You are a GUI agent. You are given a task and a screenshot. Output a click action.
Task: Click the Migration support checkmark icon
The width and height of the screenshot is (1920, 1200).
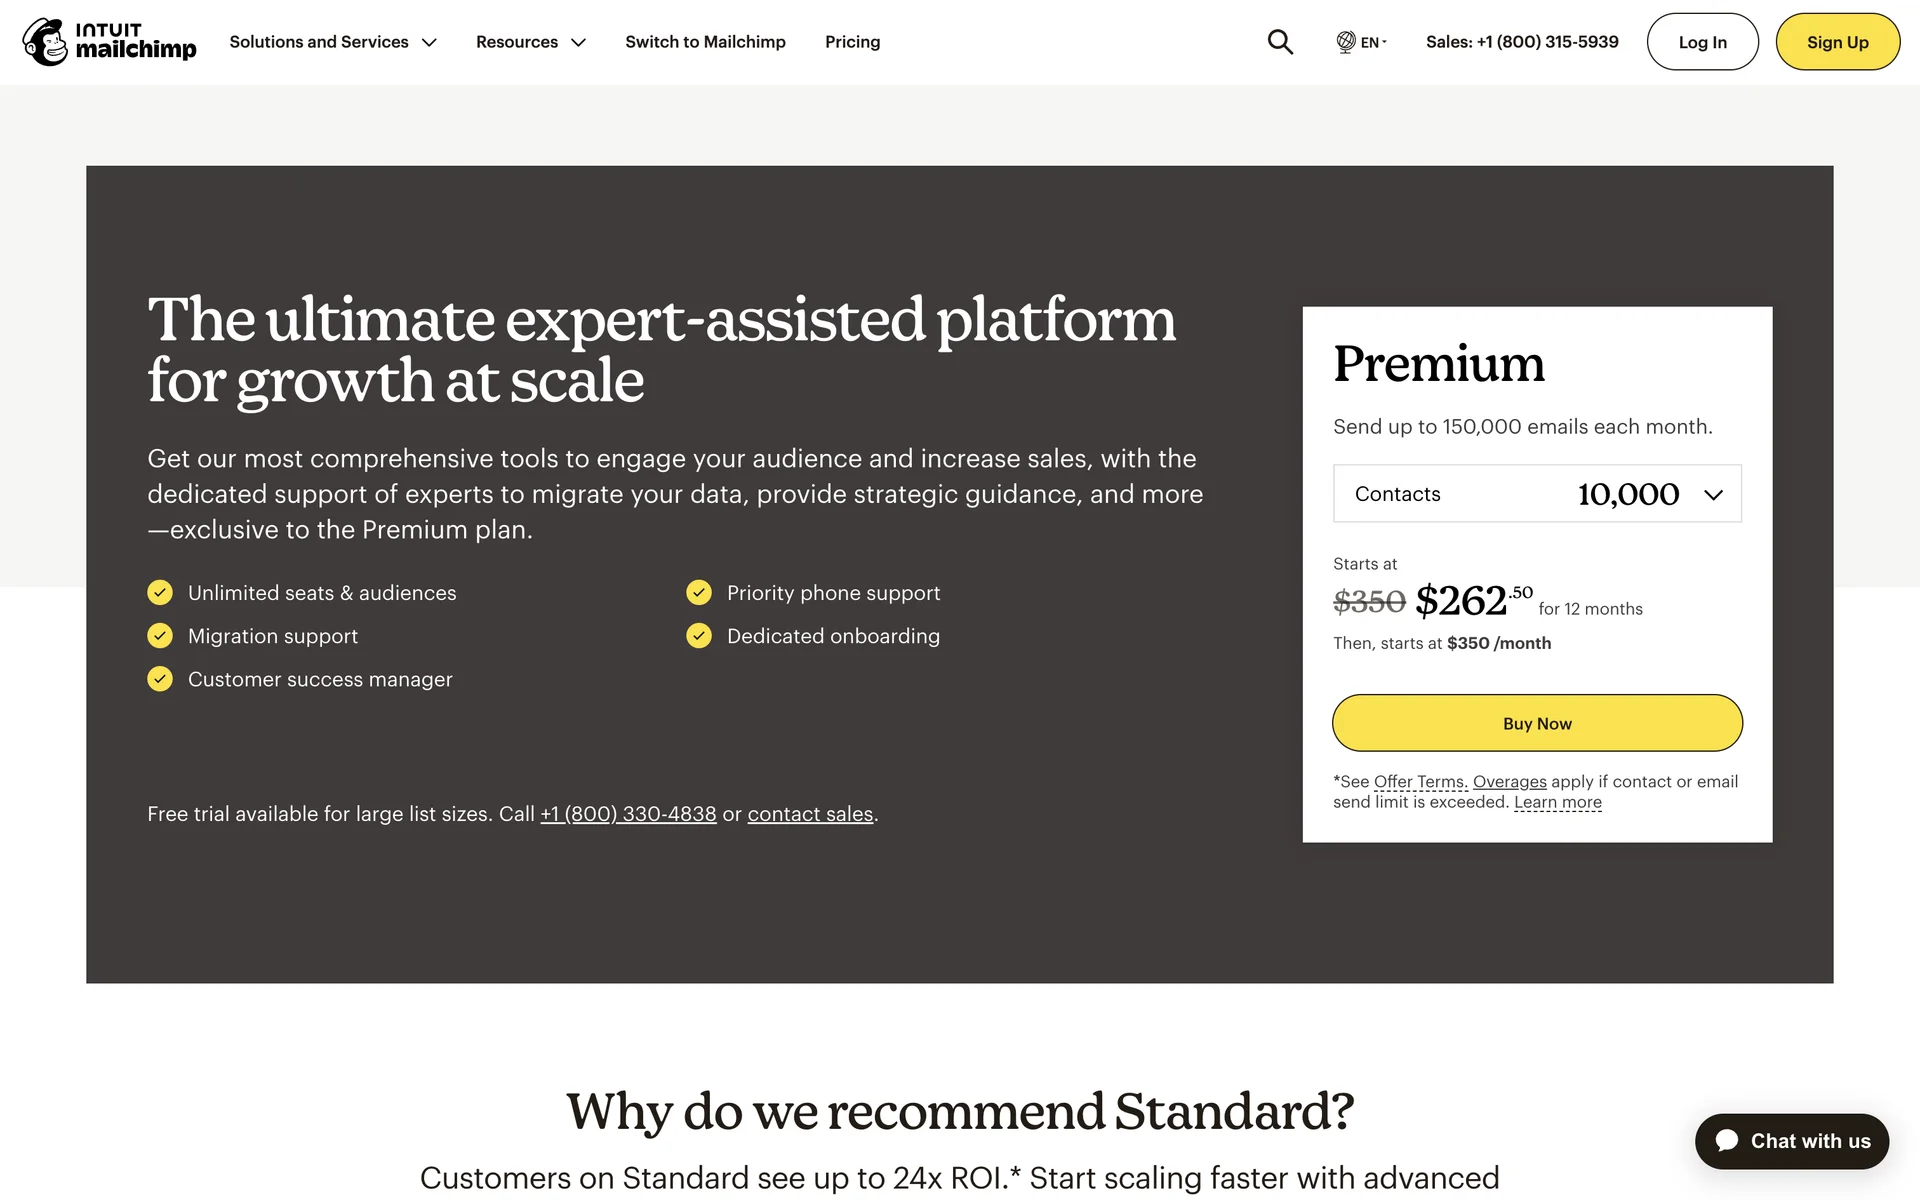coord(160,636)
